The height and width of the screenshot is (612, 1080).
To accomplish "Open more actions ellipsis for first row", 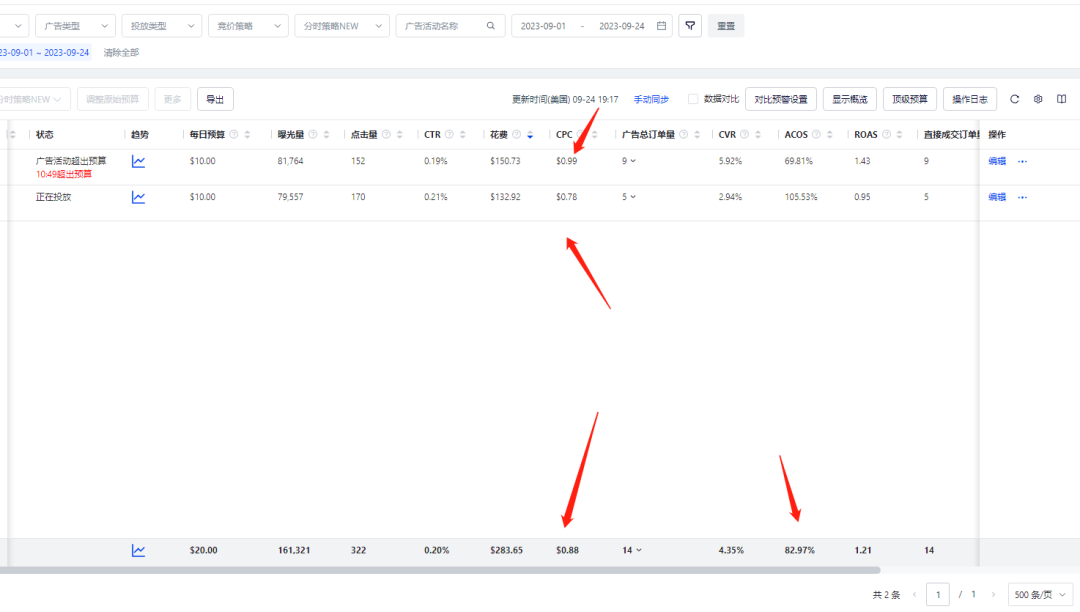I will tap(1022, 161).
